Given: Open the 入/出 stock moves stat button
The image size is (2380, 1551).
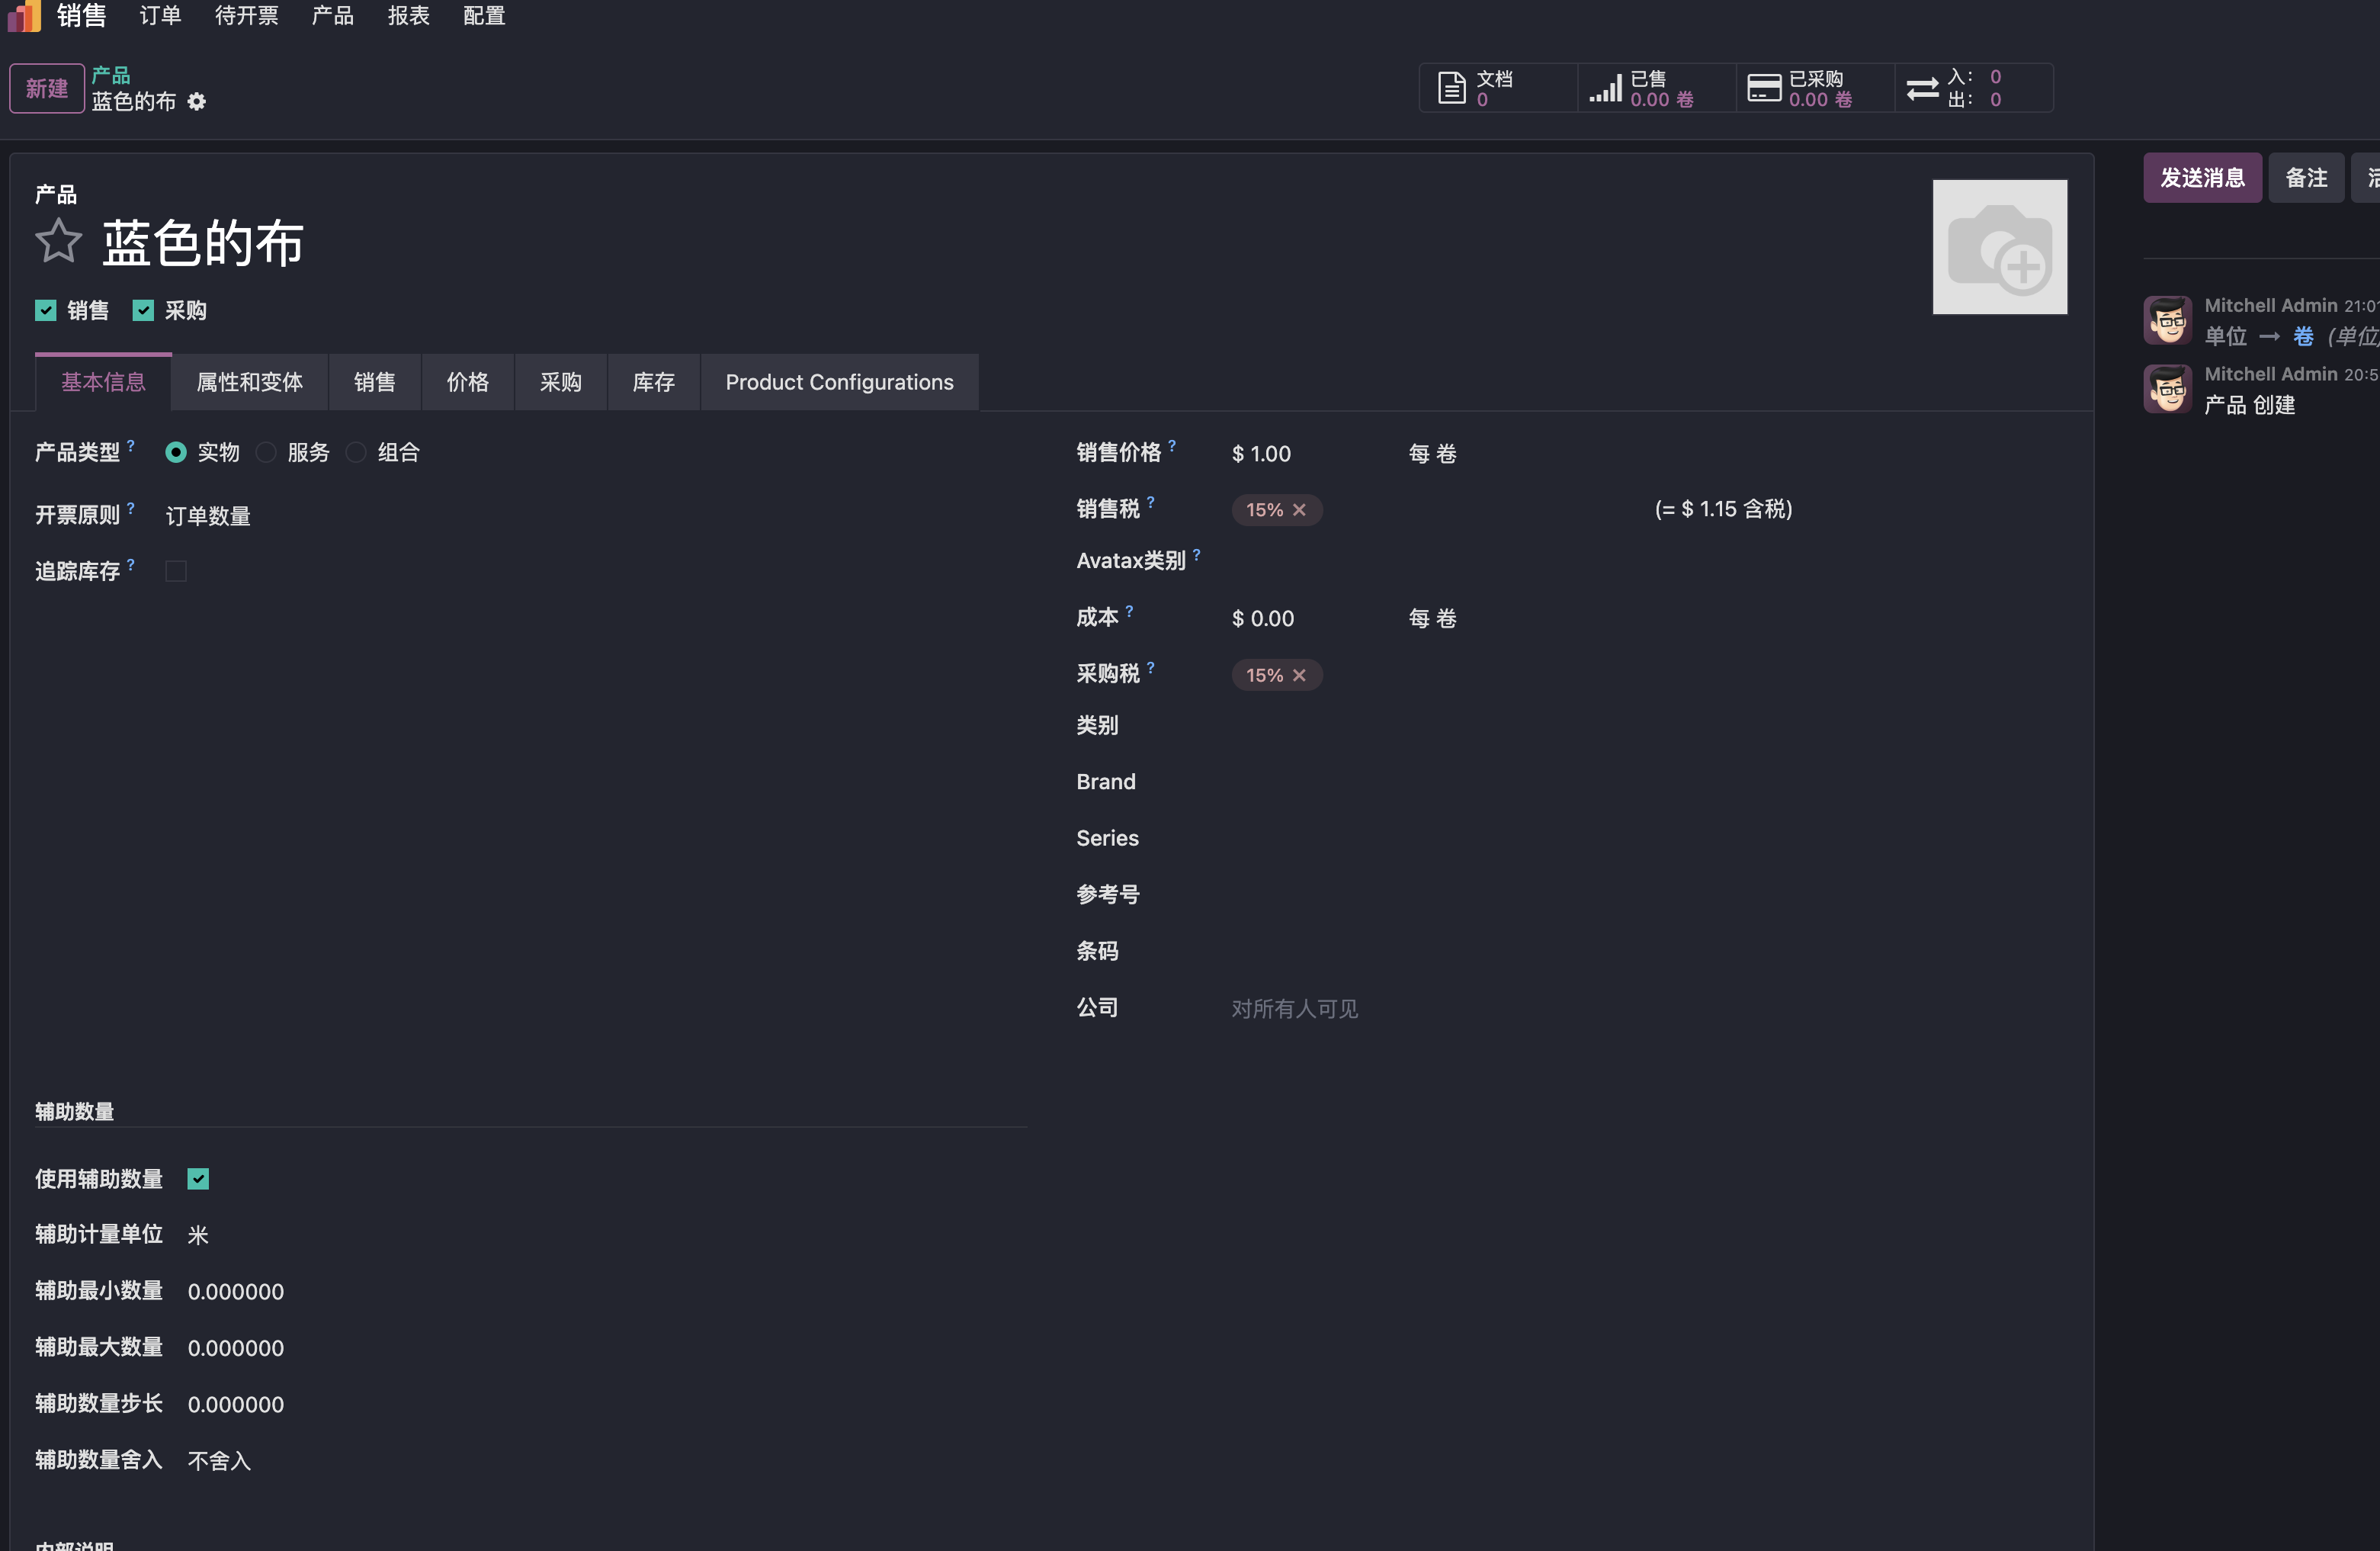Looking at the screenshot, I should click(1973, 88).
